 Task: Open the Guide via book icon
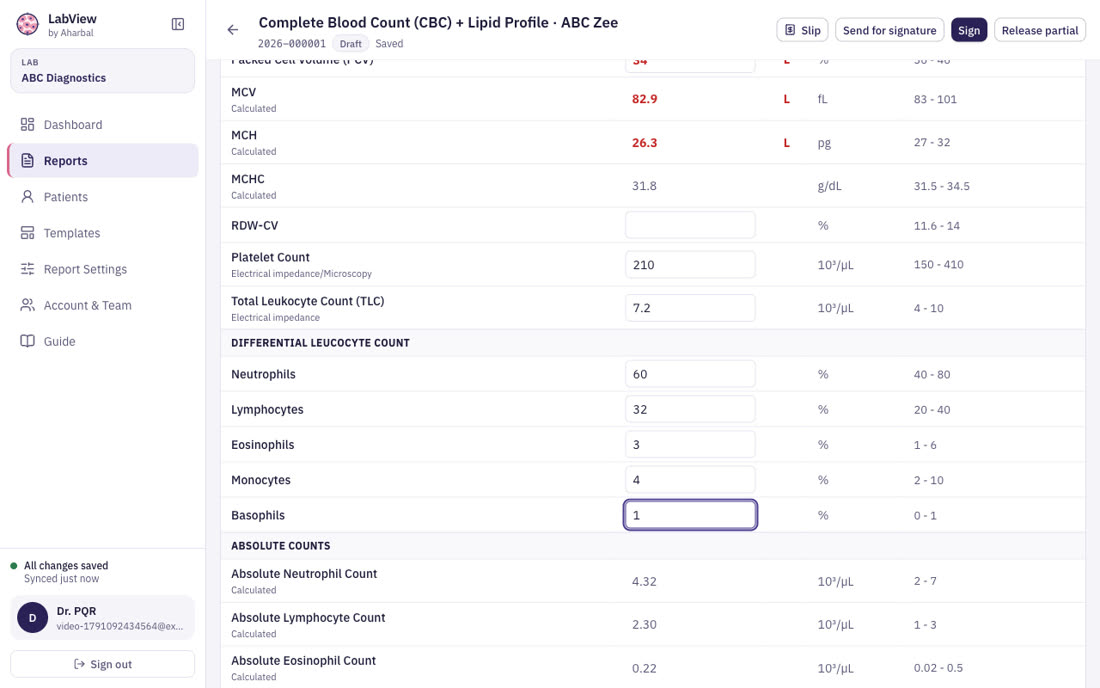(x=27, y=342)
